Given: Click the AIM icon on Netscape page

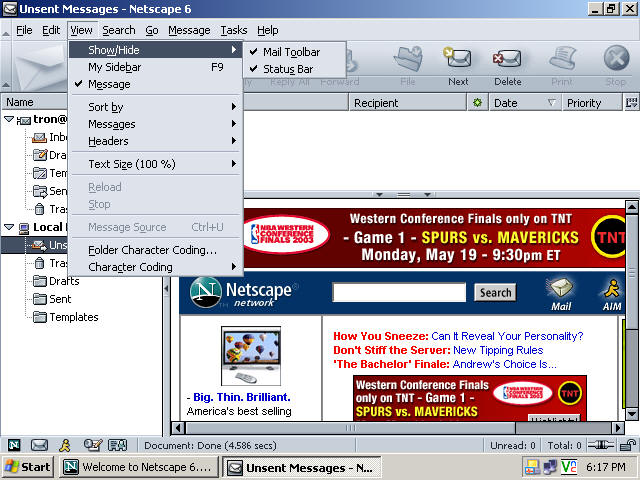Looking at the screenshot, I should (612, 294).
